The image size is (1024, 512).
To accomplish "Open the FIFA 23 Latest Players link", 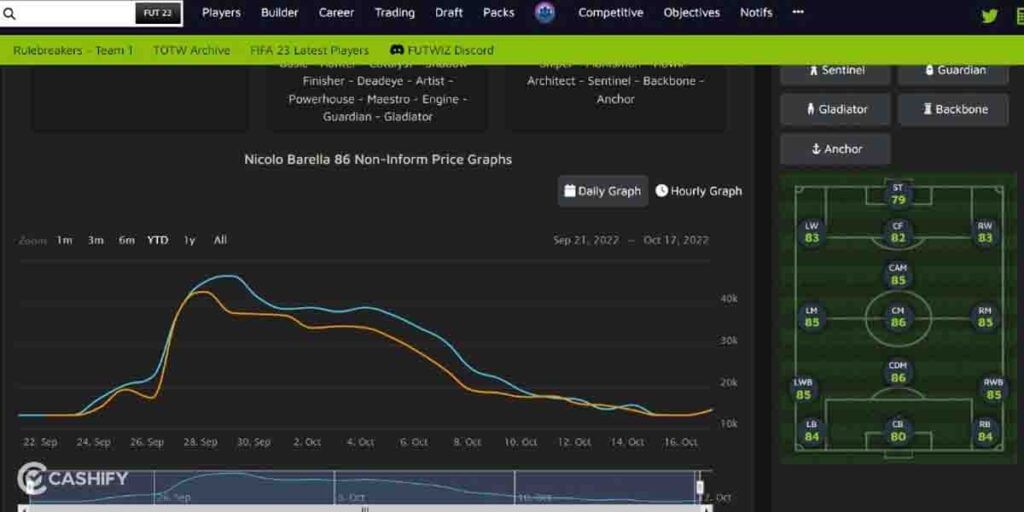I will tap(310, 50).
